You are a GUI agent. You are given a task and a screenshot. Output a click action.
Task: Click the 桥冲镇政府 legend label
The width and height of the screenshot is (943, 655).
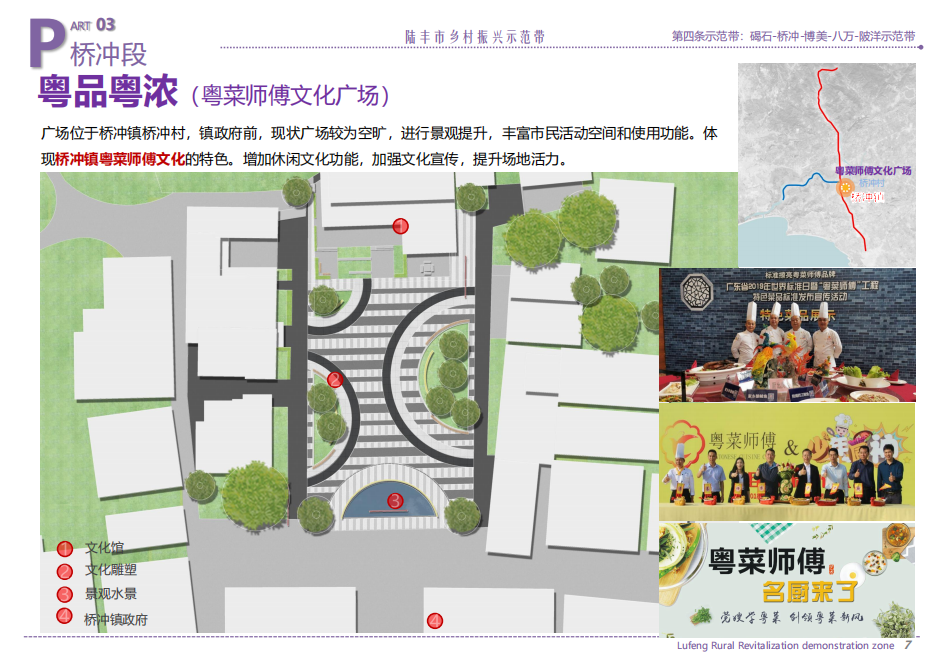click(116, 619)
